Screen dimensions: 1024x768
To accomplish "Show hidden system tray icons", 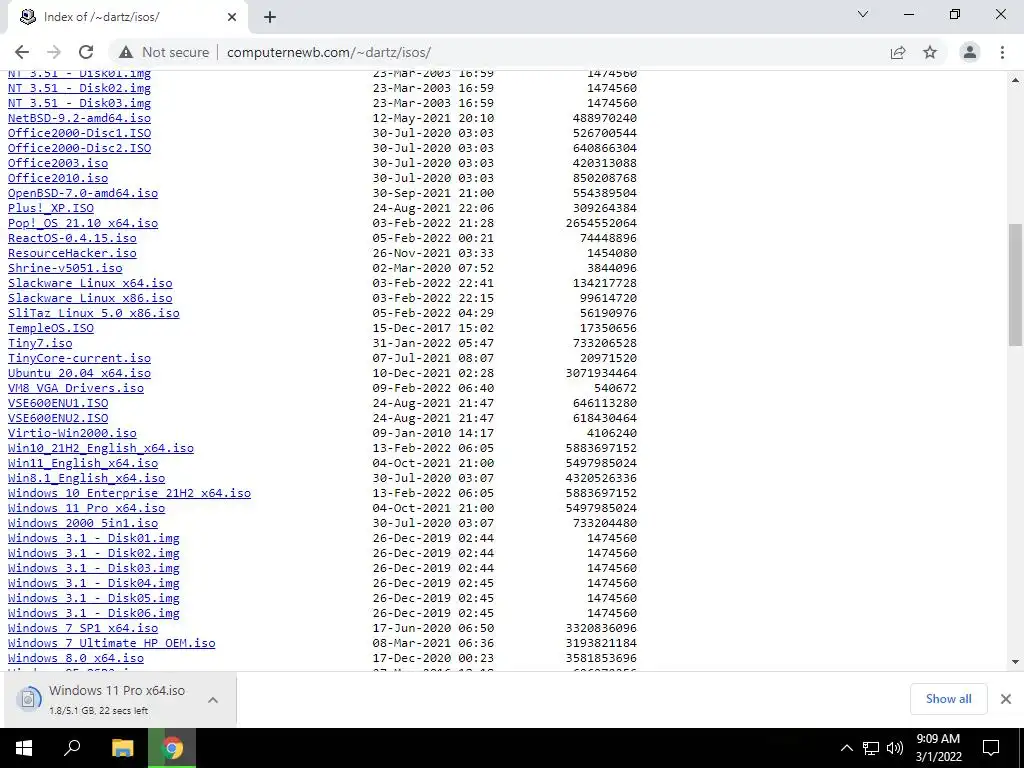I will click(846, 748).
